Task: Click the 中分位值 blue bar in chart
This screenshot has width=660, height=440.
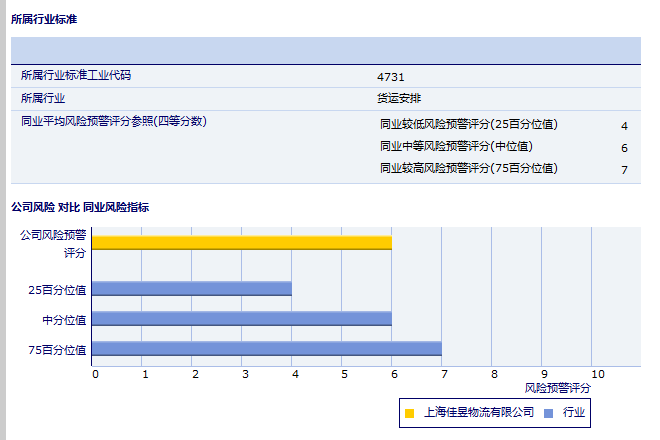Action: (x=241, y=319)
